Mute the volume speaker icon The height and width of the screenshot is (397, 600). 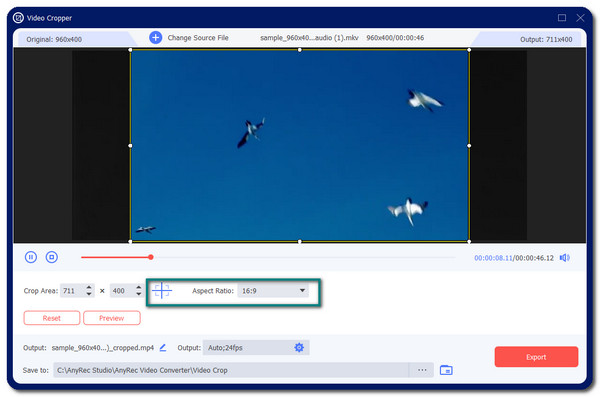click(x=565, y=258)
